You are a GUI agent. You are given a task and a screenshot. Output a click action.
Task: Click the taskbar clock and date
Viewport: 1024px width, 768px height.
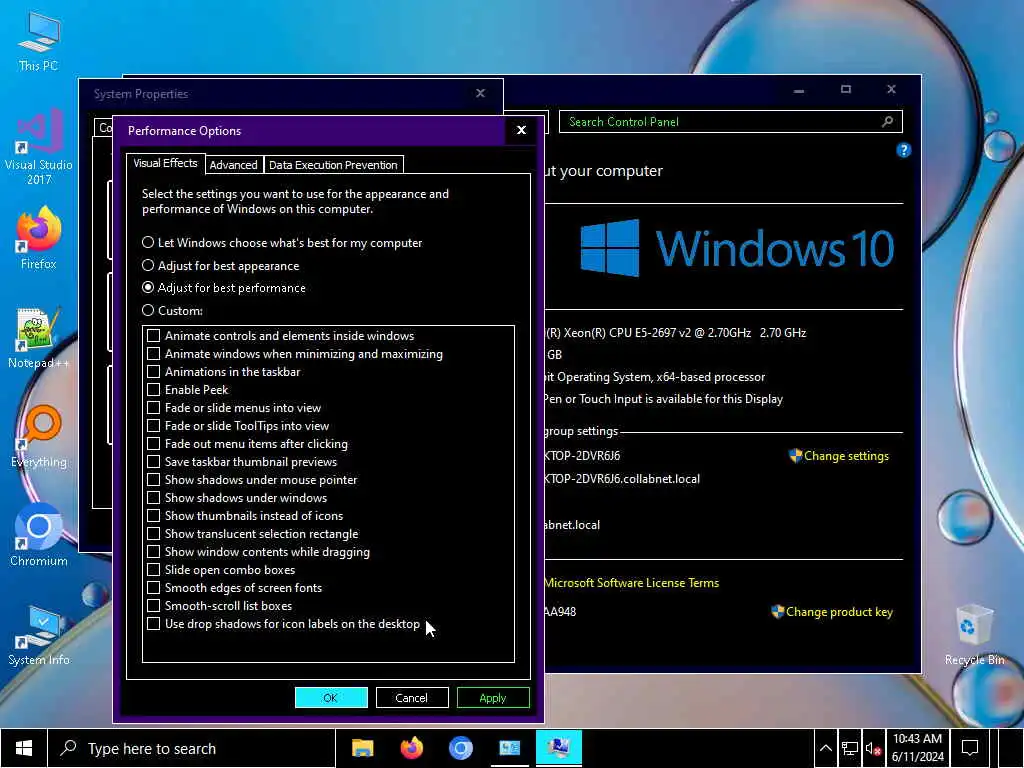click(918, 748)
